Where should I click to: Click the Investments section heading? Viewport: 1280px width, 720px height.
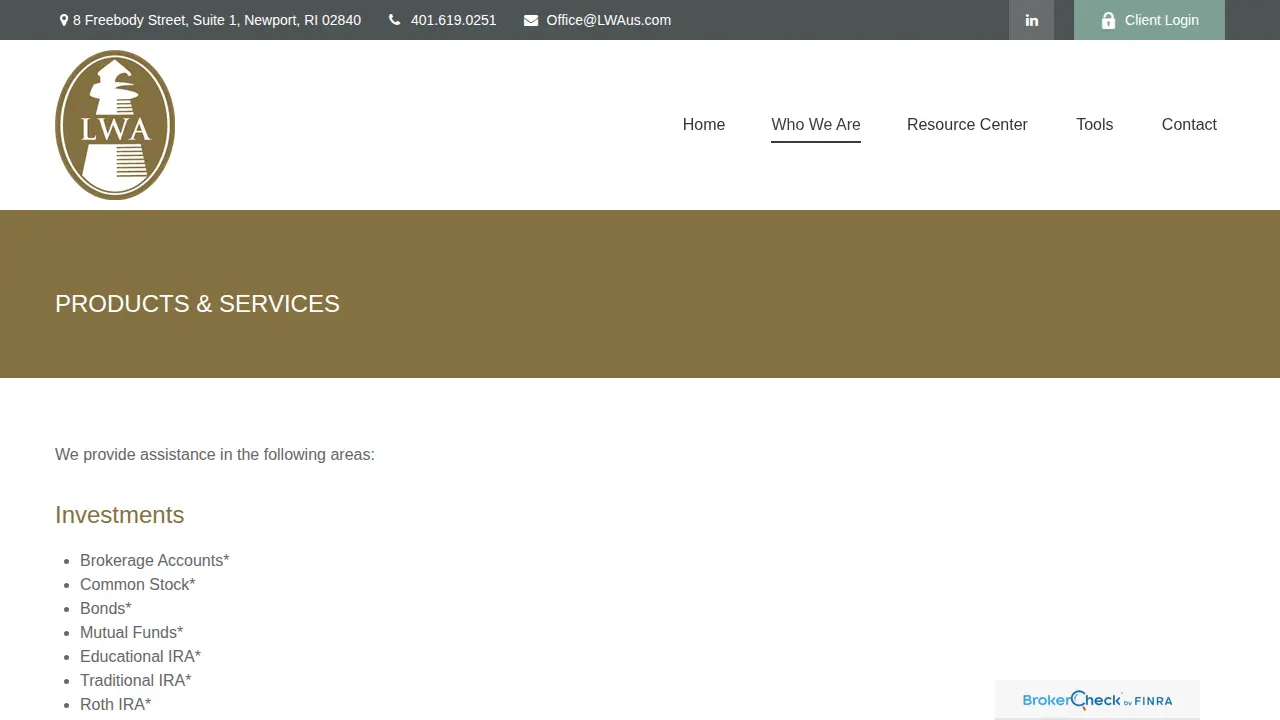click(x=120, y=515)
